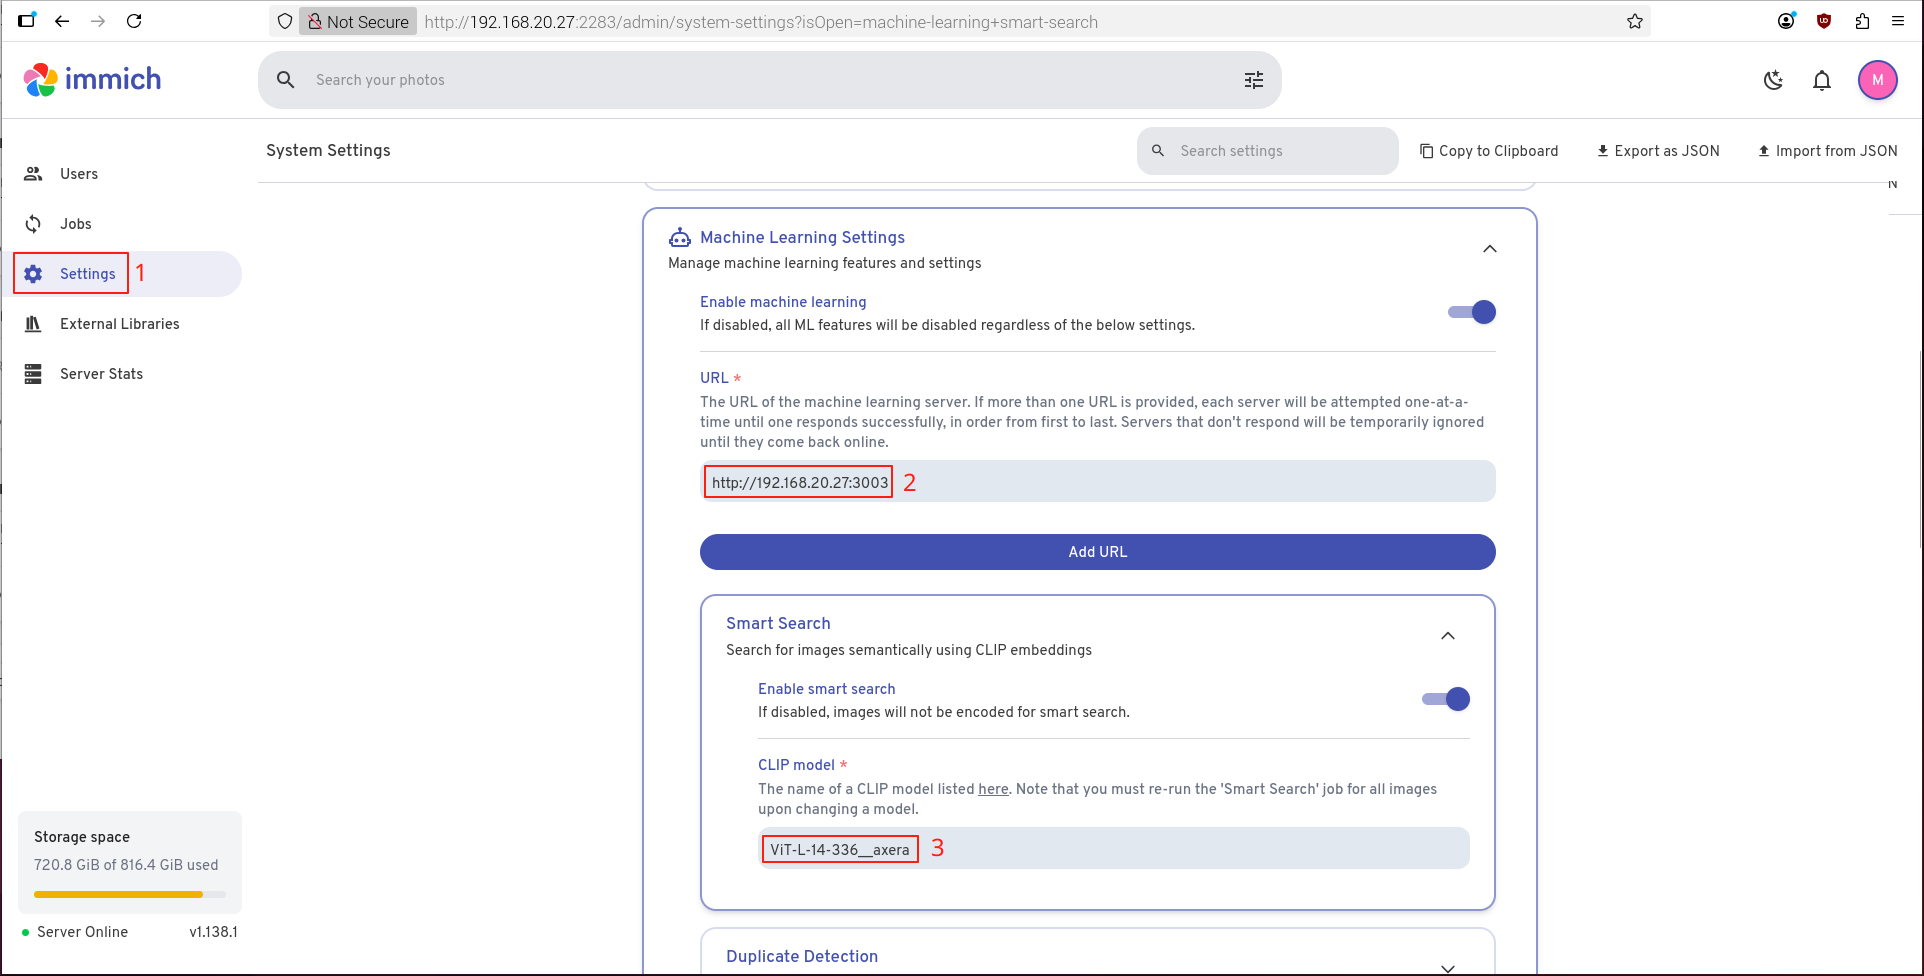This screenshot has width=1924, height=976.
Task: Go to Jobs in sidebar
Action: (x=75, y=224)
